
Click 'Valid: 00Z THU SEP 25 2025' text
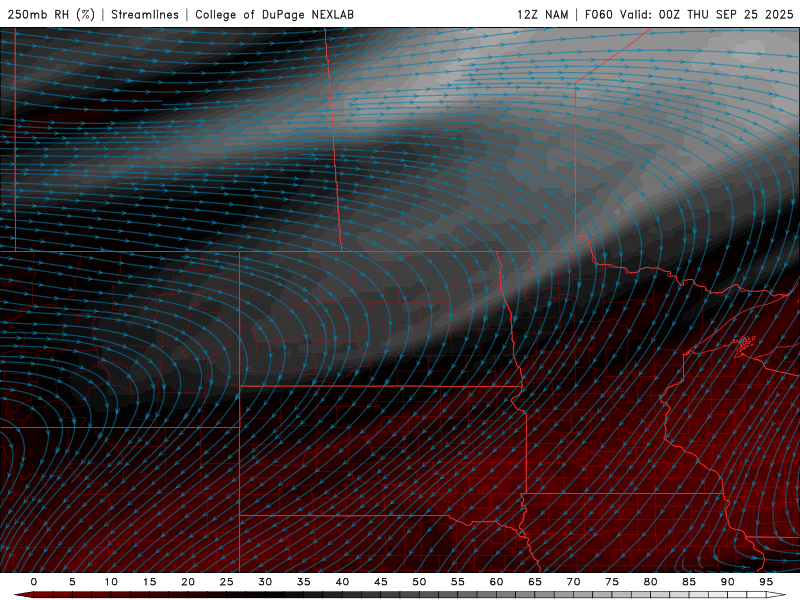coord(707,14)
